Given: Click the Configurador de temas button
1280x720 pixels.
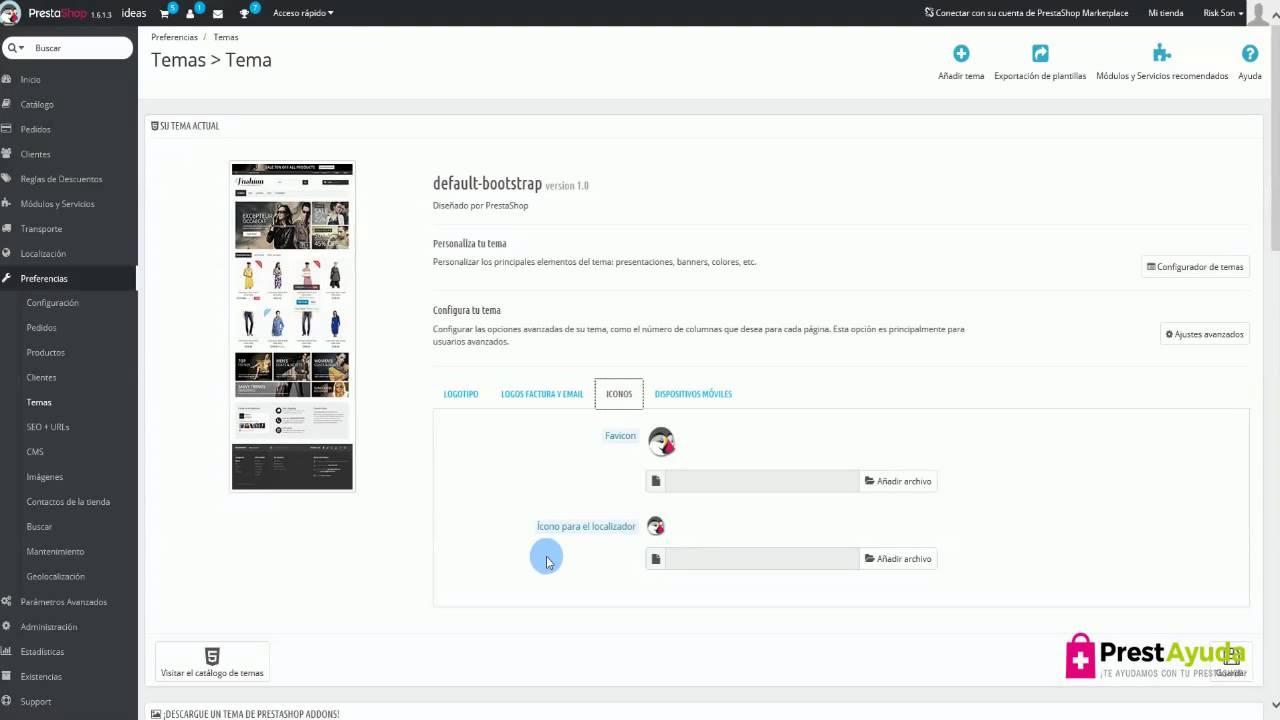Looking at the screenshot, I should (x=1195, y=267).
